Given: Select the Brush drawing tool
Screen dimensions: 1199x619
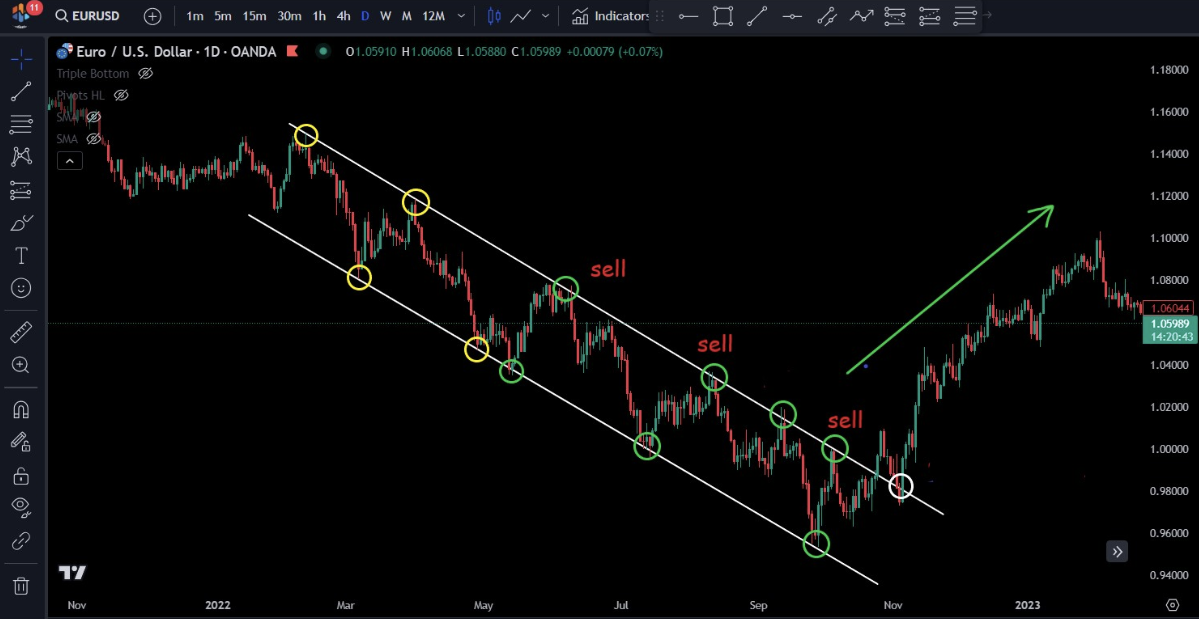Looking at the screenshot, I should (x=20, y=223).
